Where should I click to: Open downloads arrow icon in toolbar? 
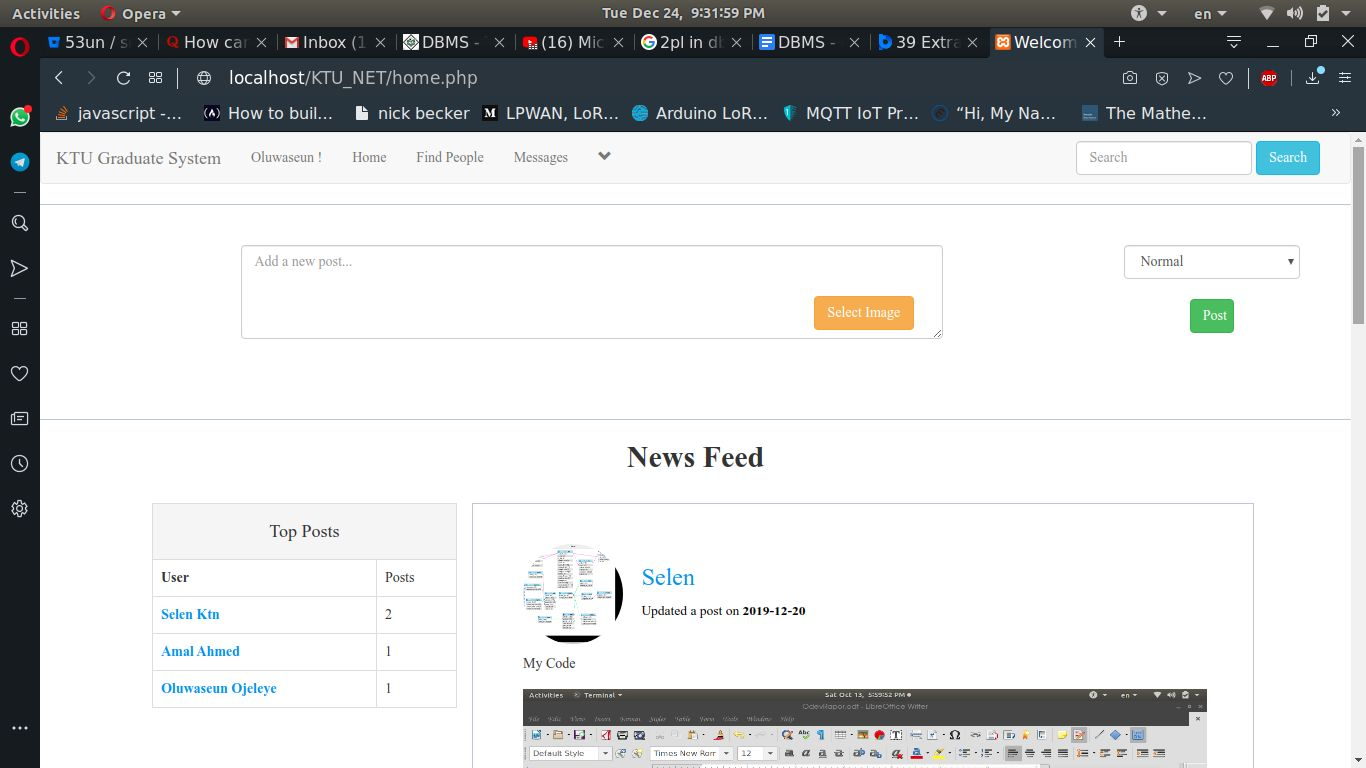click(1313, 78)
